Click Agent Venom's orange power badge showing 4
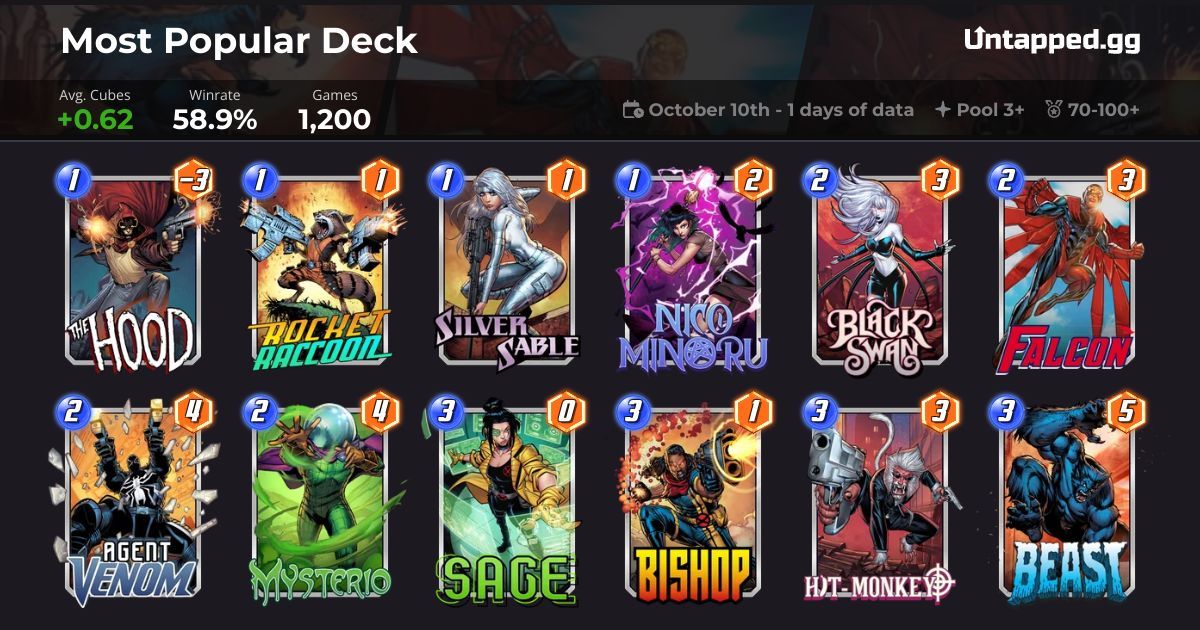The height and width of the screenshot is (630, 1200). tap(193, 413)
